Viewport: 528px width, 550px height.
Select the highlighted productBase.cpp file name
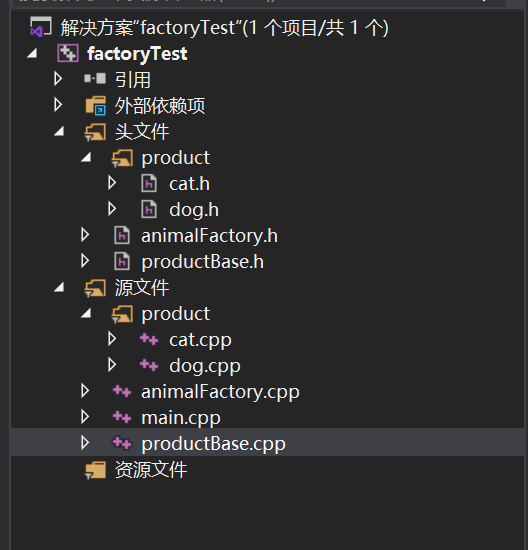point(213,444)
